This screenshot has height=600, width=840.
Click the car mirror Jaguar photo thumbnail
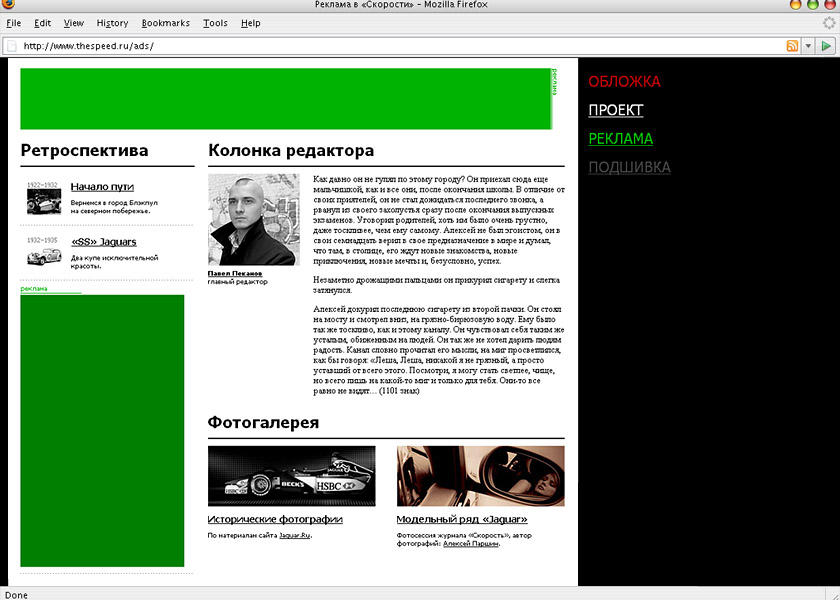pyautogui.click(x=480, y=476)
